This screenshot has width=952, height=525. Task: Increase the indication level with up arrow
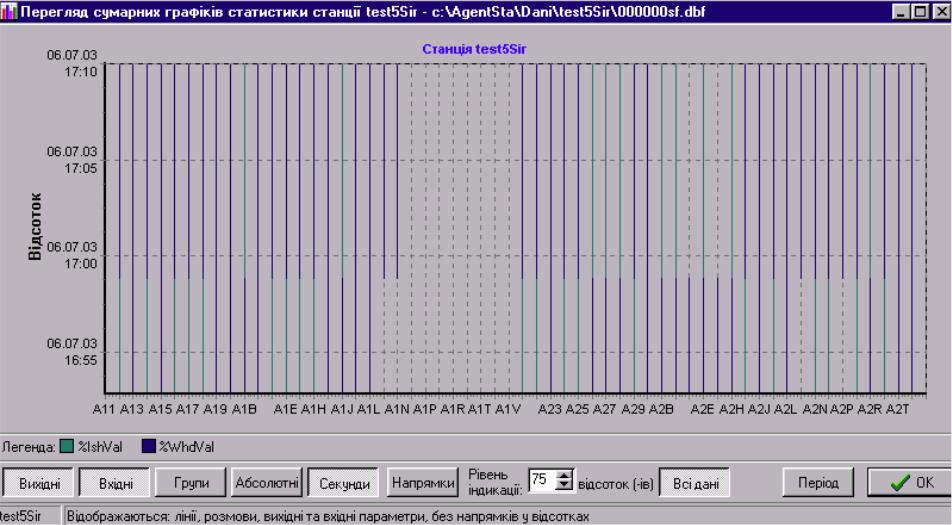pos(565,475)
